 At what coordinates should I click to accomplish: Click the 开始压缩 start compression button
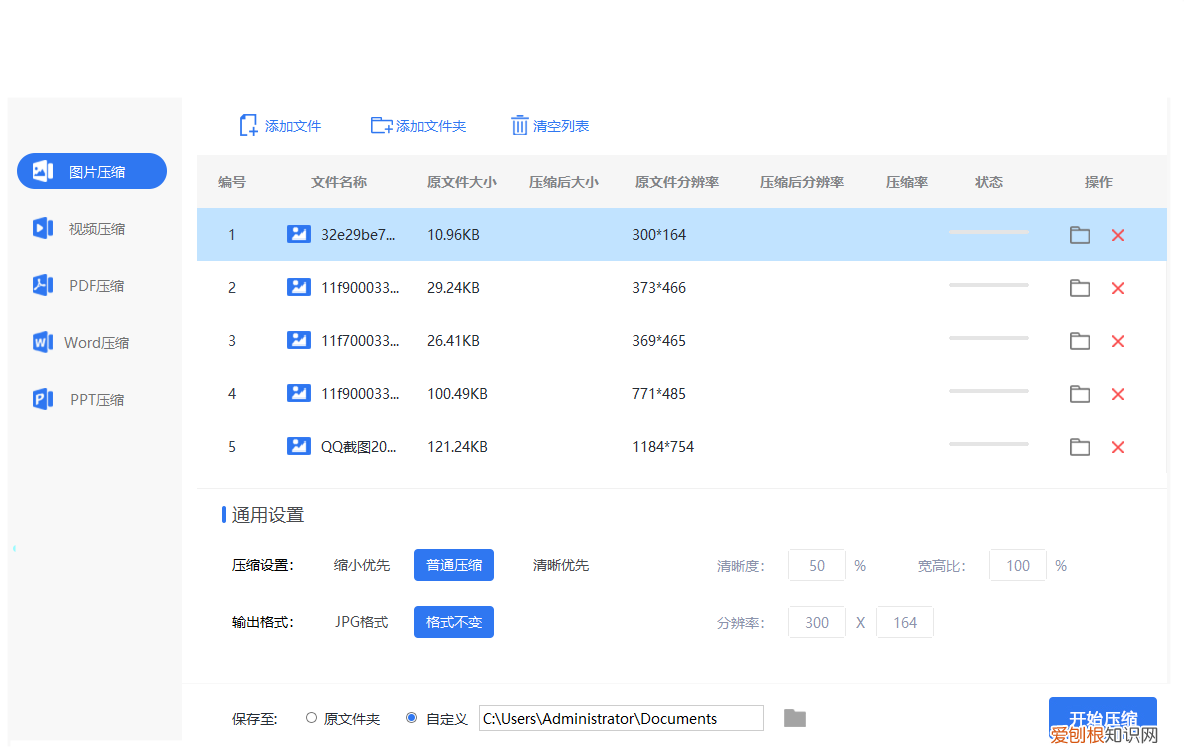pyautogui.click(x=1103, y=718)
